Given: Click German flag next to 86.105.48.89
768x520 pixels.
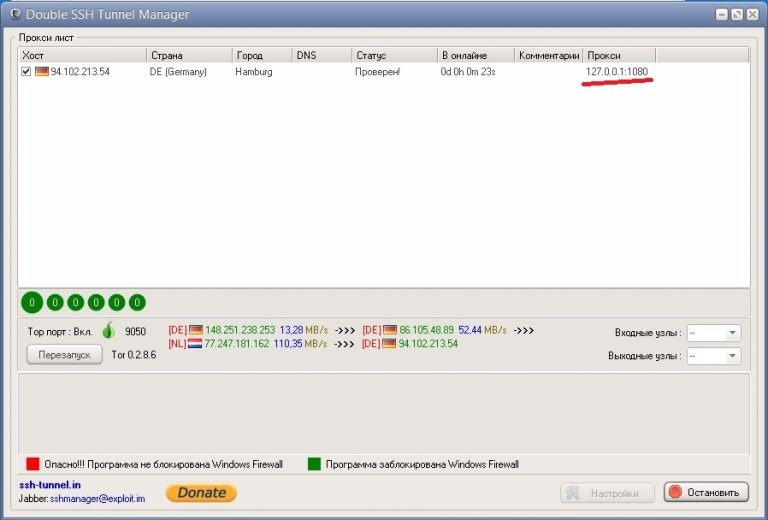Looking at the screenshot, I should (x=390, y=330).
